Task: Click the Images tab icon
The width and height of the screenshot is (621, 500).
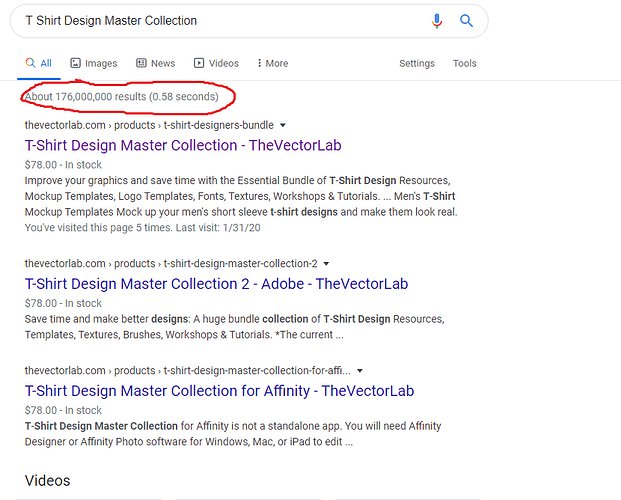Action: click(76, 63)
